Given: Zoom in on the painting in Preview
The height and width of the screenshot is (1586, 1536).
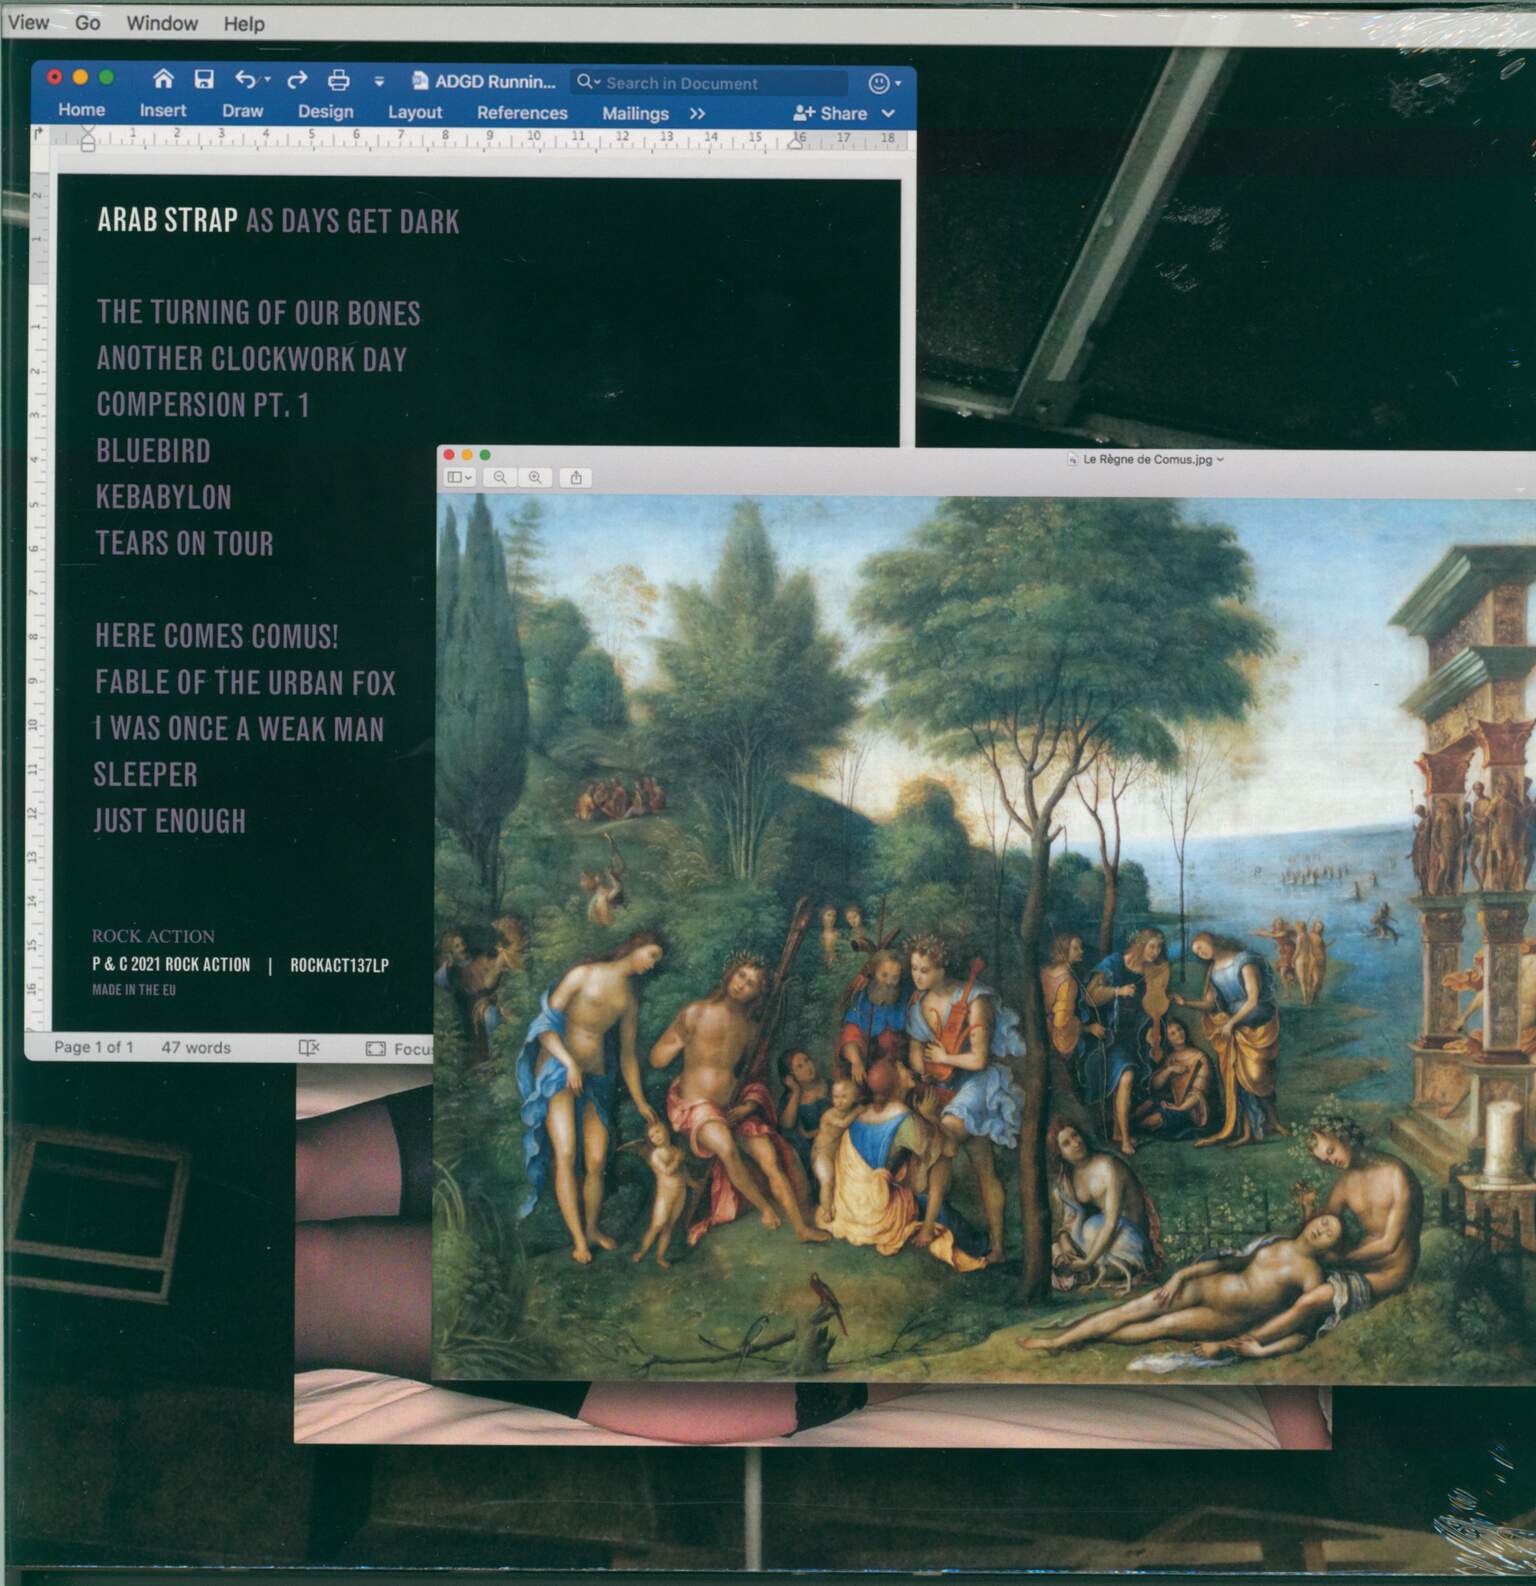Looking at the screenshot, I should (535, 478).
